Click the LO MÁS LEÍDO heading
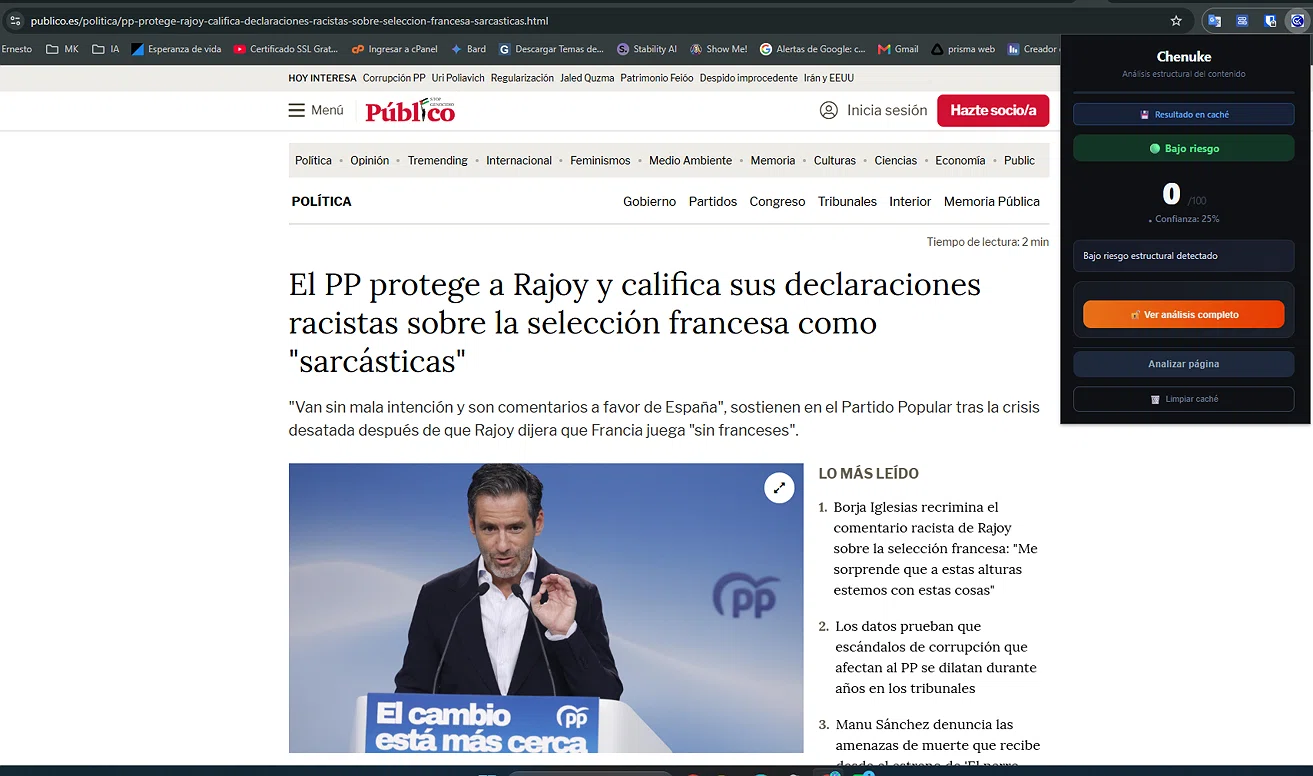 [x=868, y=474]
